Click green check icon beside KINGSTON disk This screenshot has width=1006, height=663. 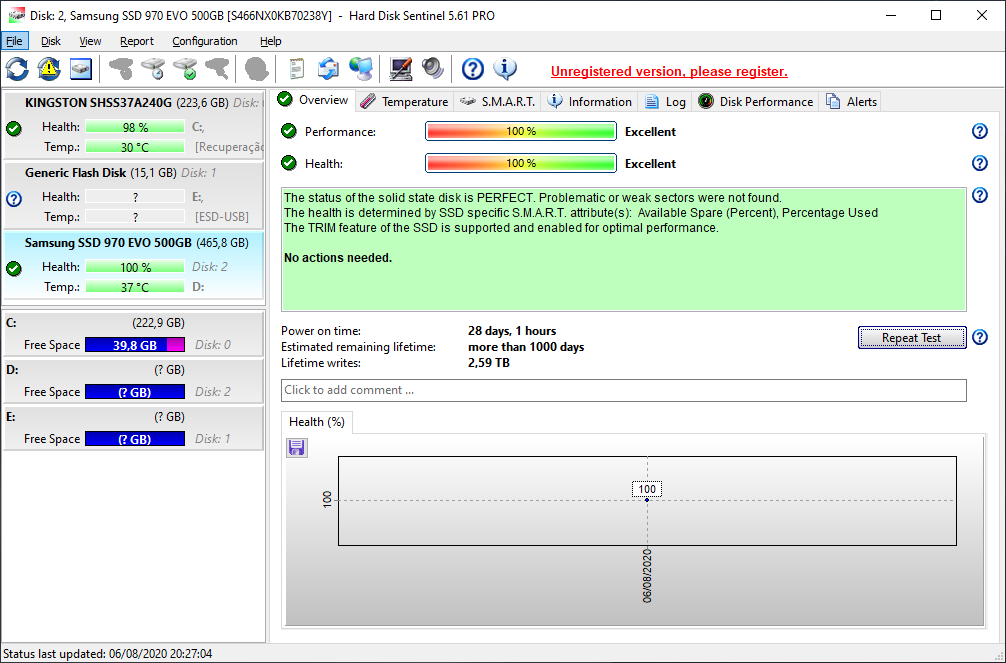pos(13,128)
